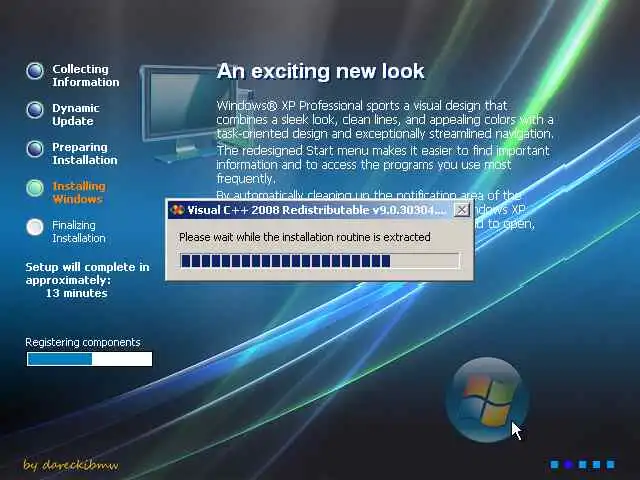The width and height of the screenshot is (640, 480).
Task: Click the extraction progress bar in dialog
Action: tap(320, 261)
